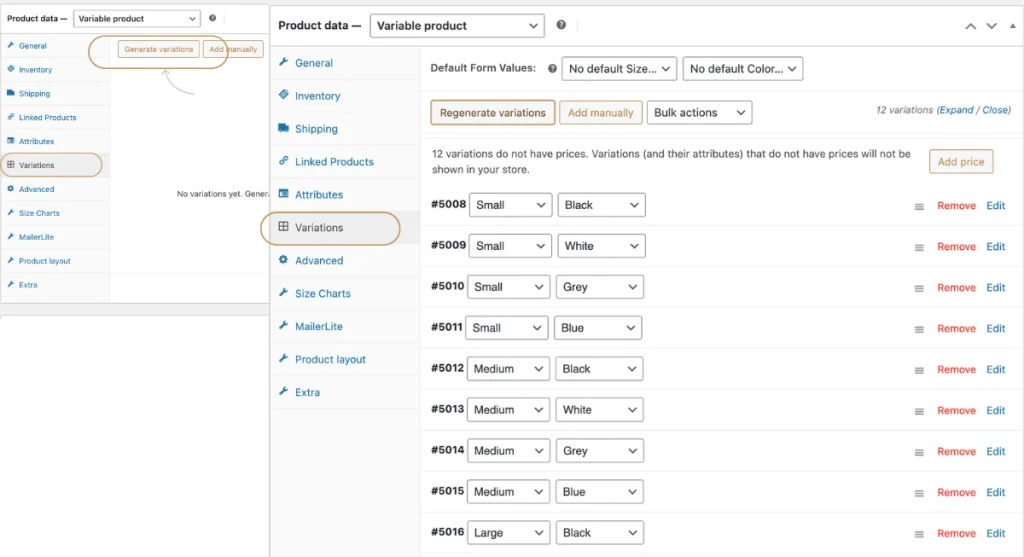Open Attributes tab in small left panel
This screenshot has width=1024, height=557.
37,141
